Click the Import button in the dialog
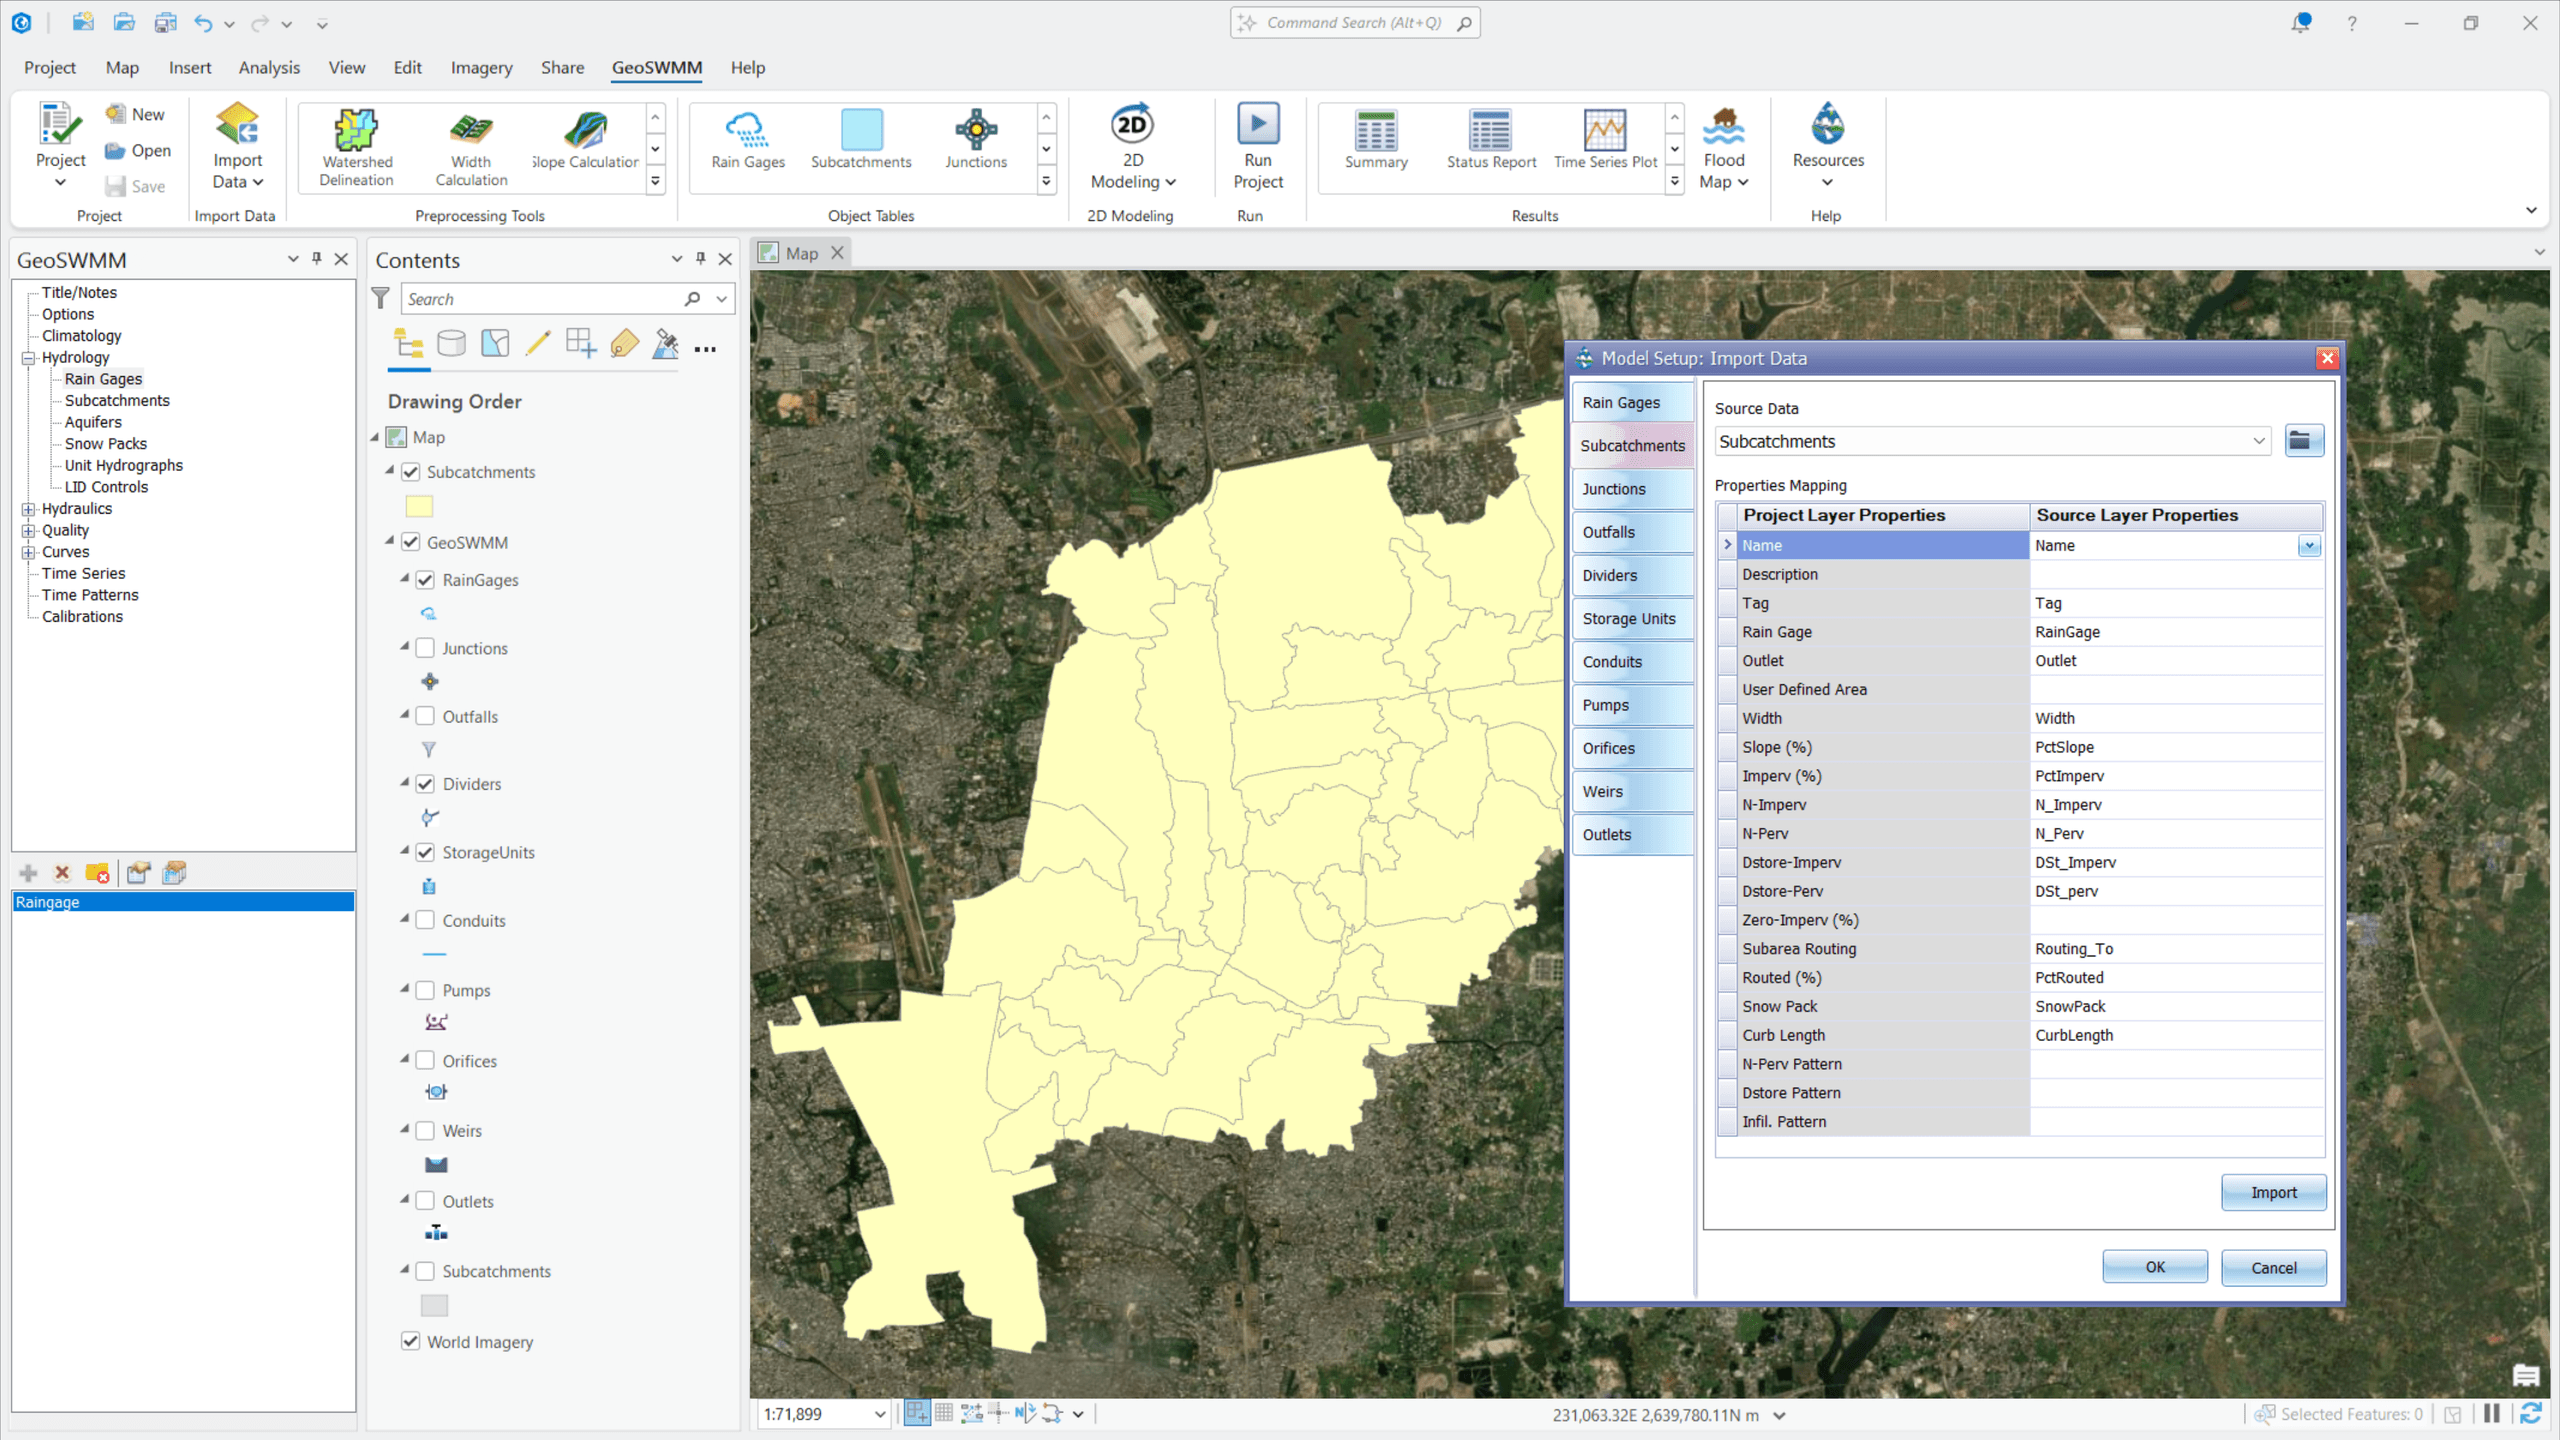Screen dimensions: 2560x1440 pos(2273,1192)
